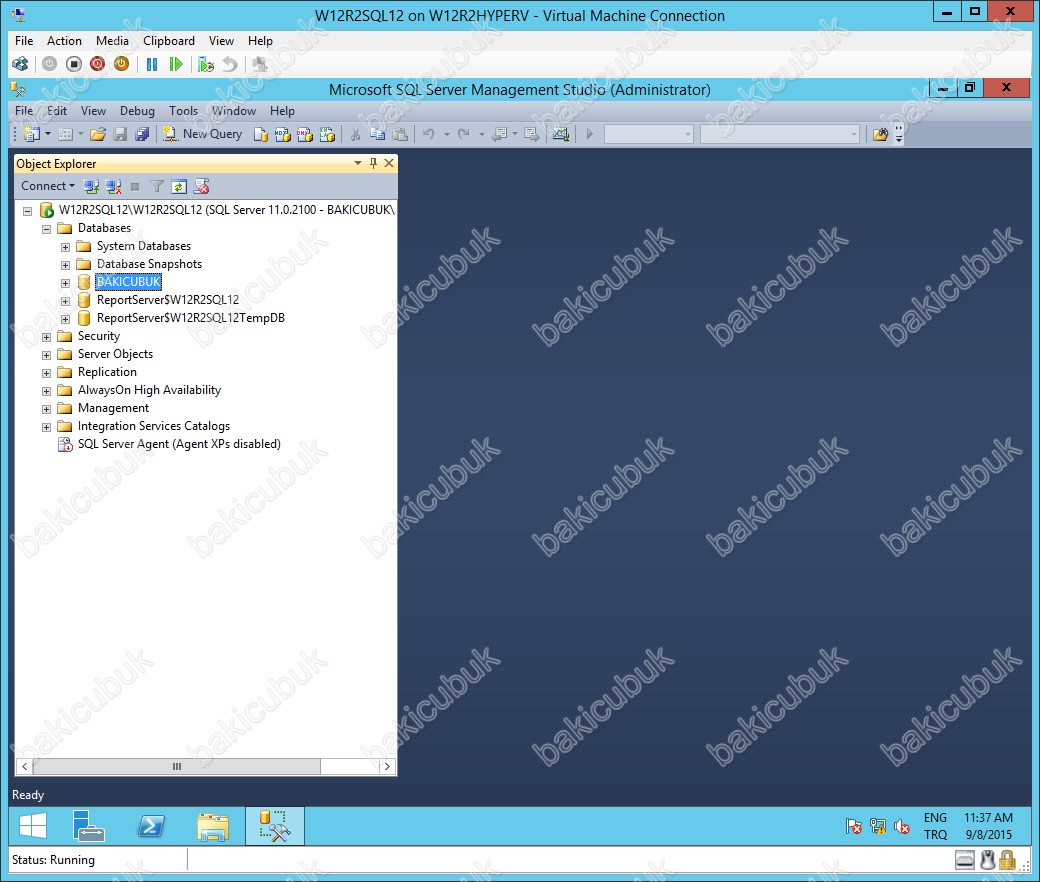Viewport: 1040px width, 882px height.
Task: Click the Enhanced Session icon in VM toolbar
Action: (260, 64)
